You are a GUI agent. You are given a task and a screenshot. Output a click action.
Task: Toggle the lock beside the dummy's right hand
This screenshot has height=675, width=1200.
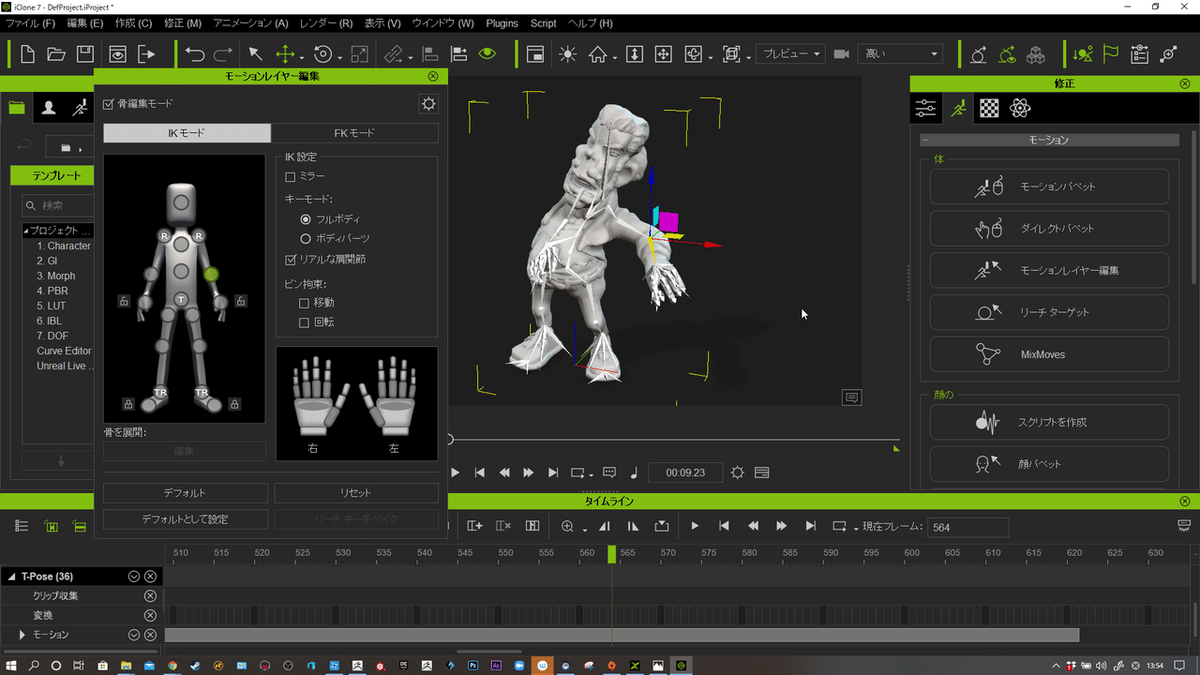click(123, 300)
